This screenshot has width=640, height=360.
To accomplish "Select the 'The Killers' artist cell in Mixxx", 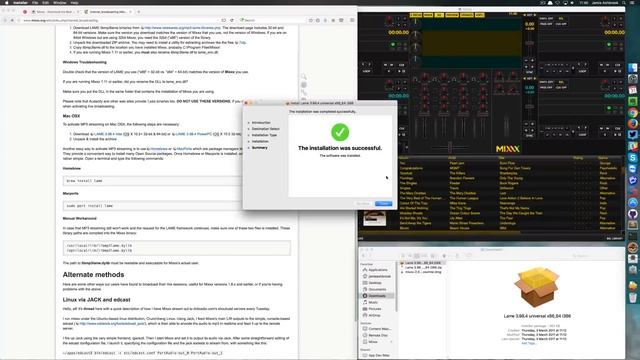I will pos(457,173).
